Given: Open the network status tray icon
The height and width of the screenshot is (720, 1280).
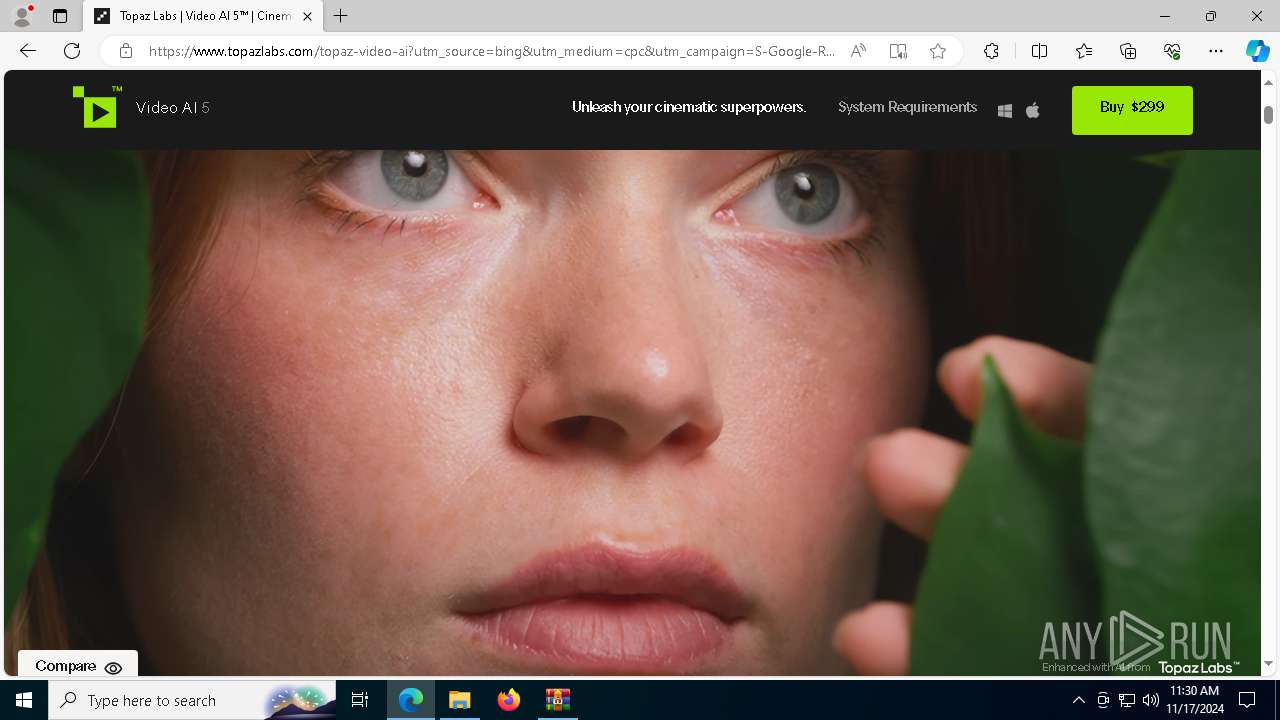Looking at the screenshot, I should 1127,700.
